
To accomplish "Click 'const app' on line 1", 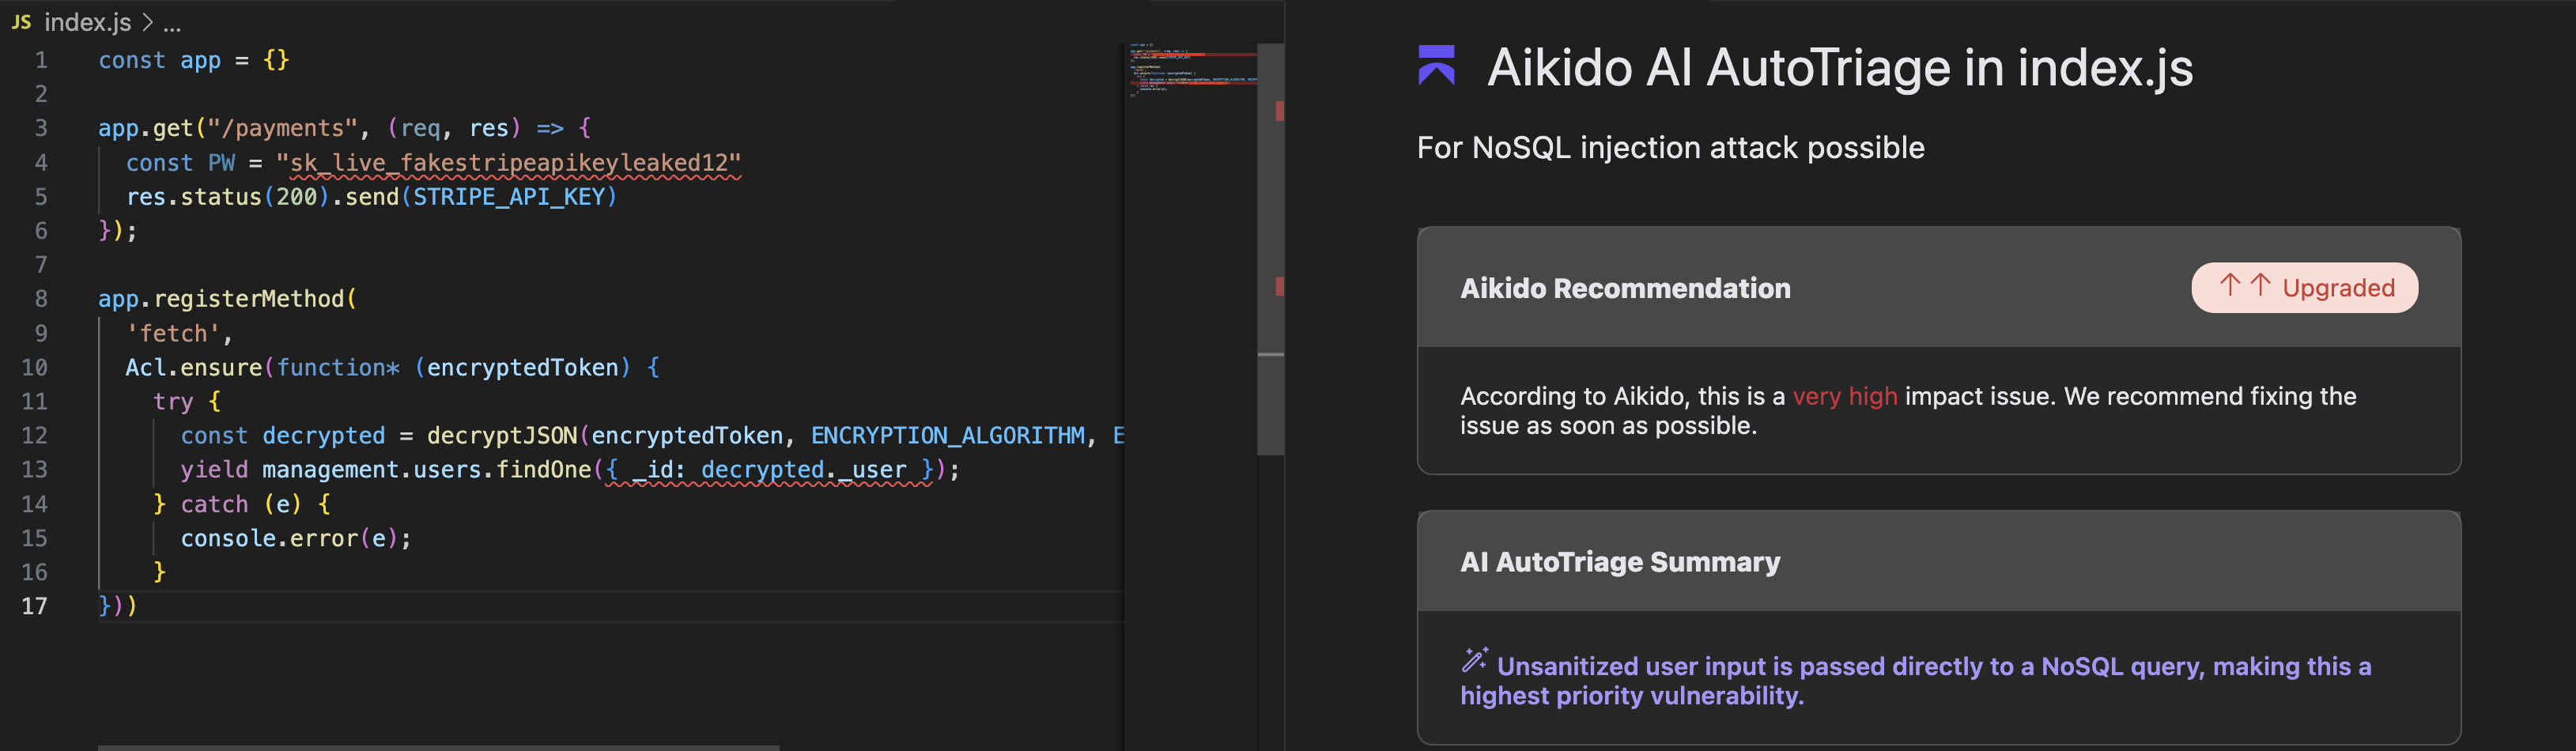I will [159, 60].
